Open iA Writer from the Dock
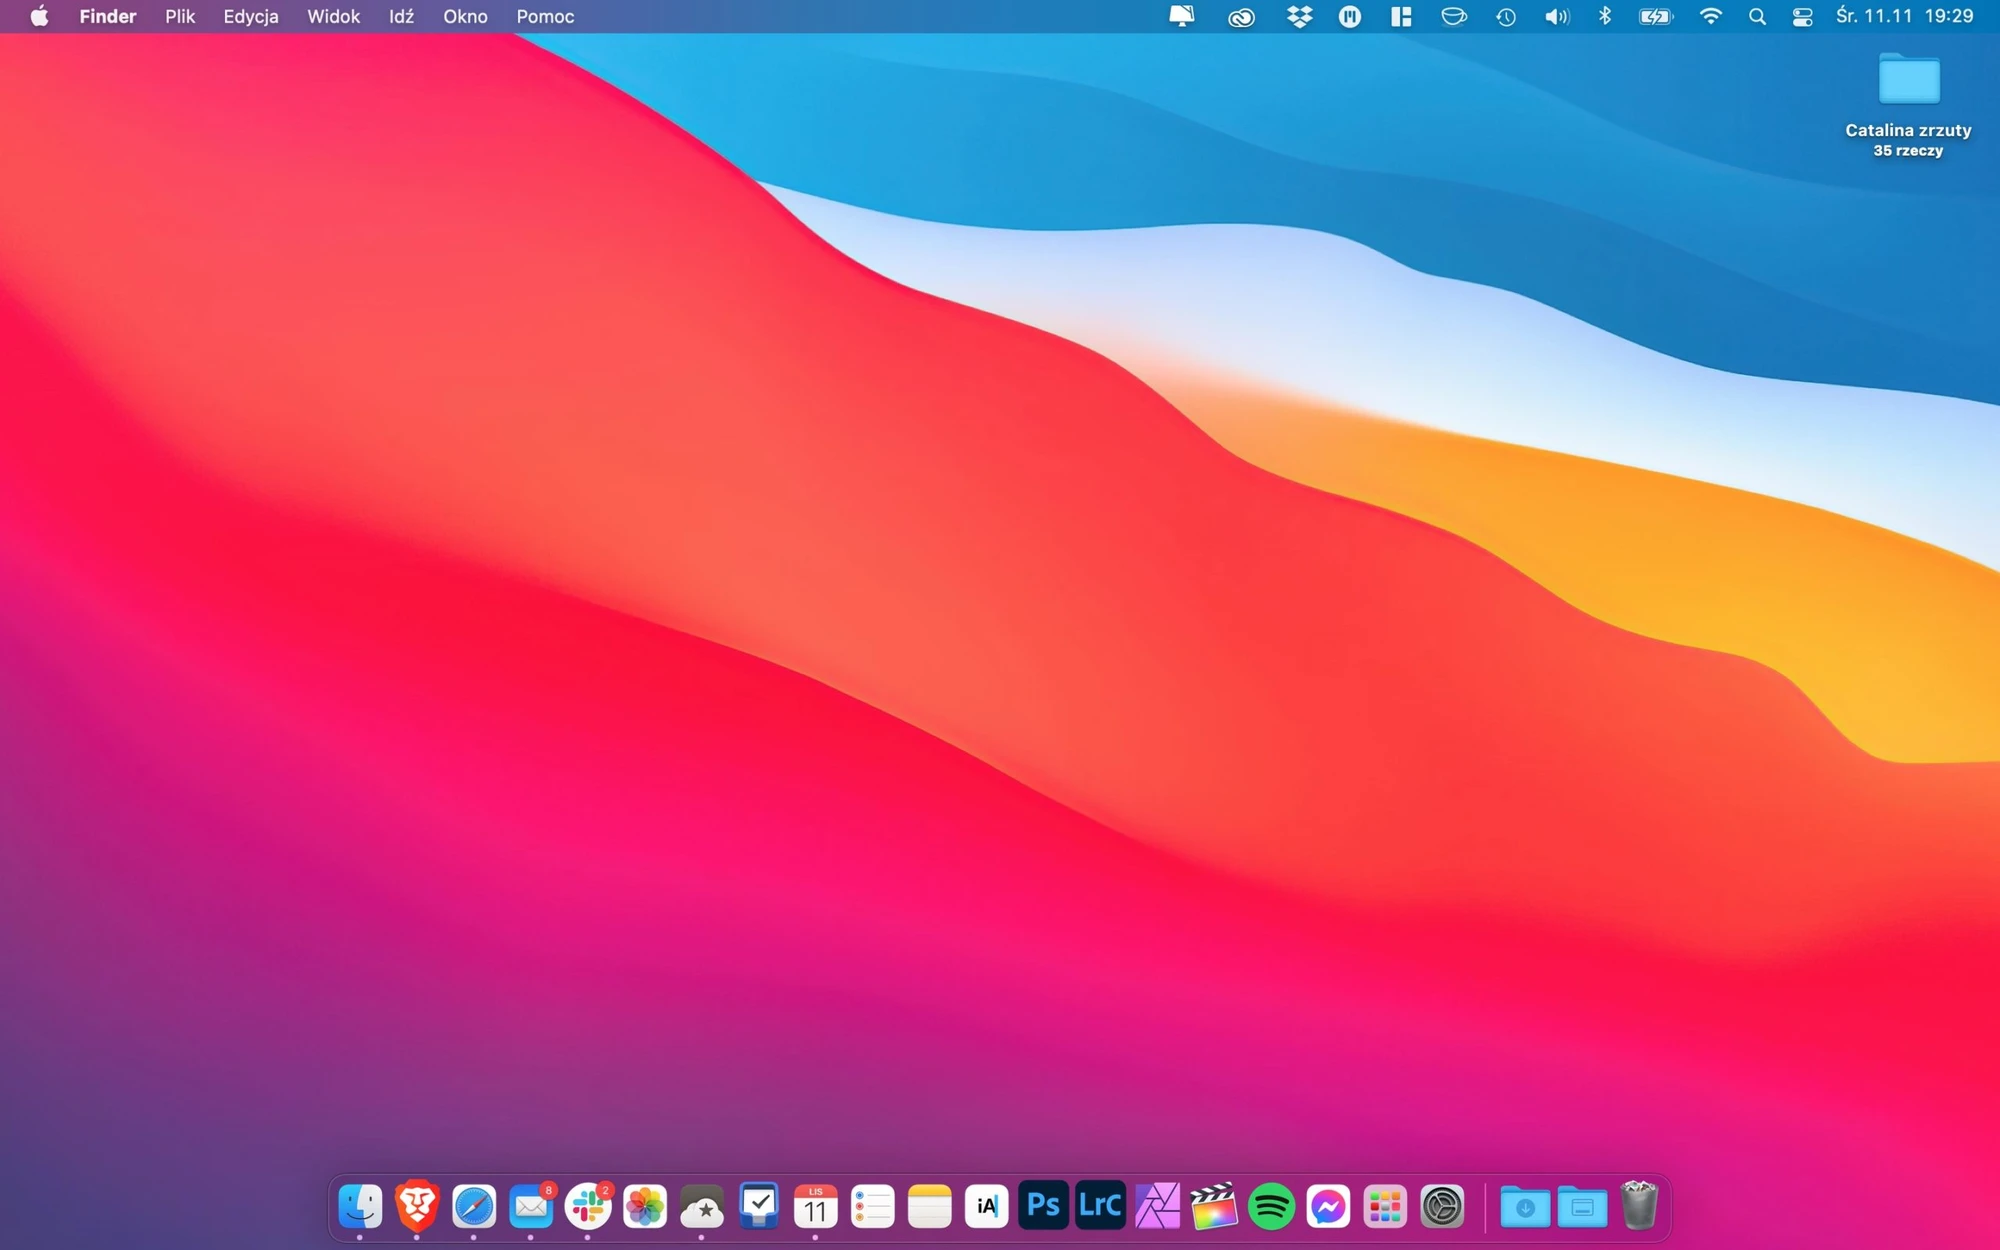 pyautogui.click(x=986, y=1207)
